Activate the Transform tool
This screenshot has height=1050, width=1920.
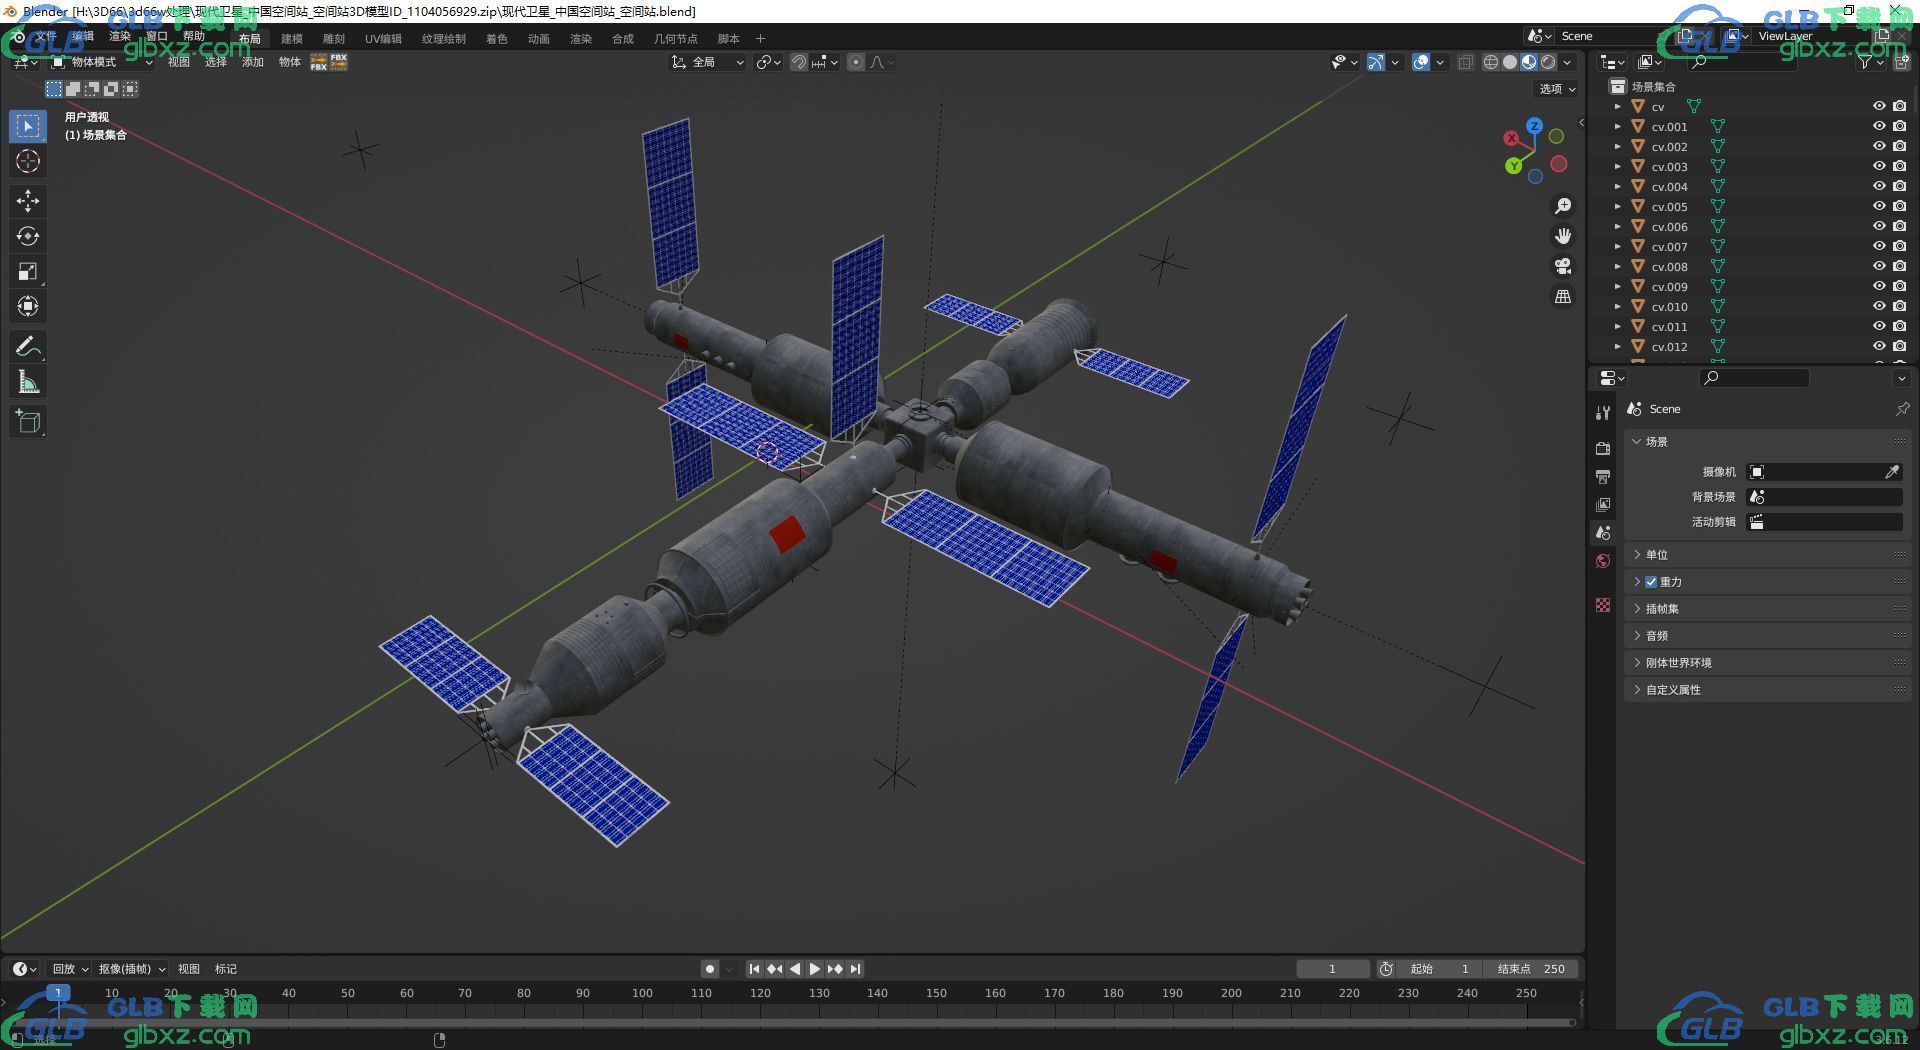pos(28,306)
